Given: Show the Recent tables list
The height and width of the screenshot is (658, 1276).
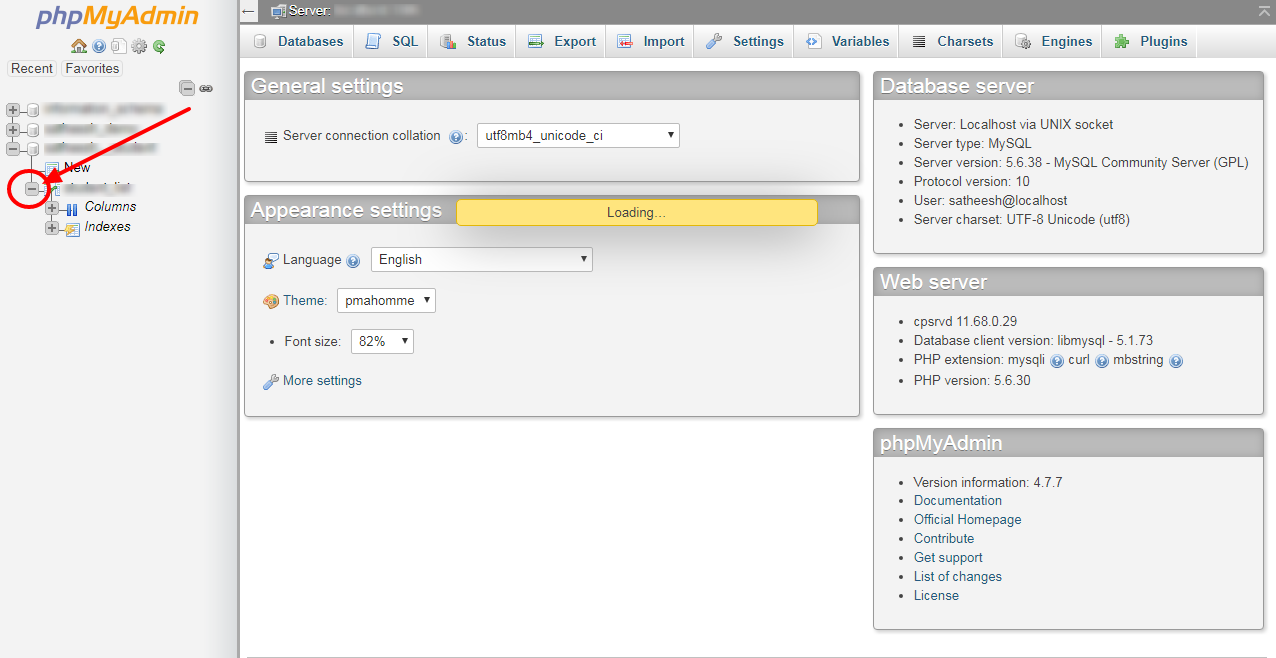Looking at the screenshot, I should click(x=32, y=68).
